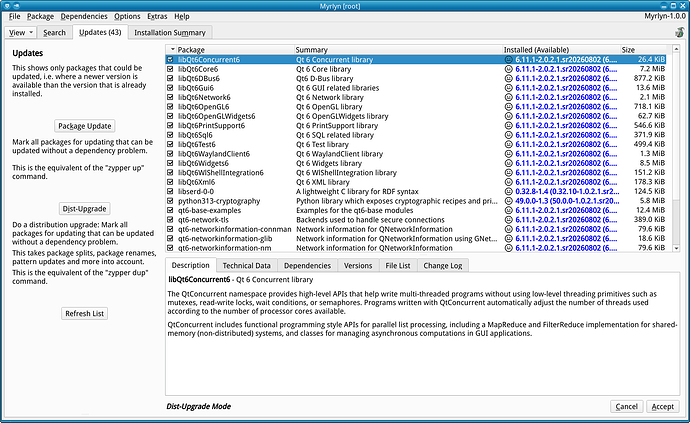Open the View dropdown
Viewport: 690px width, 423px height.
pos(20,33)
